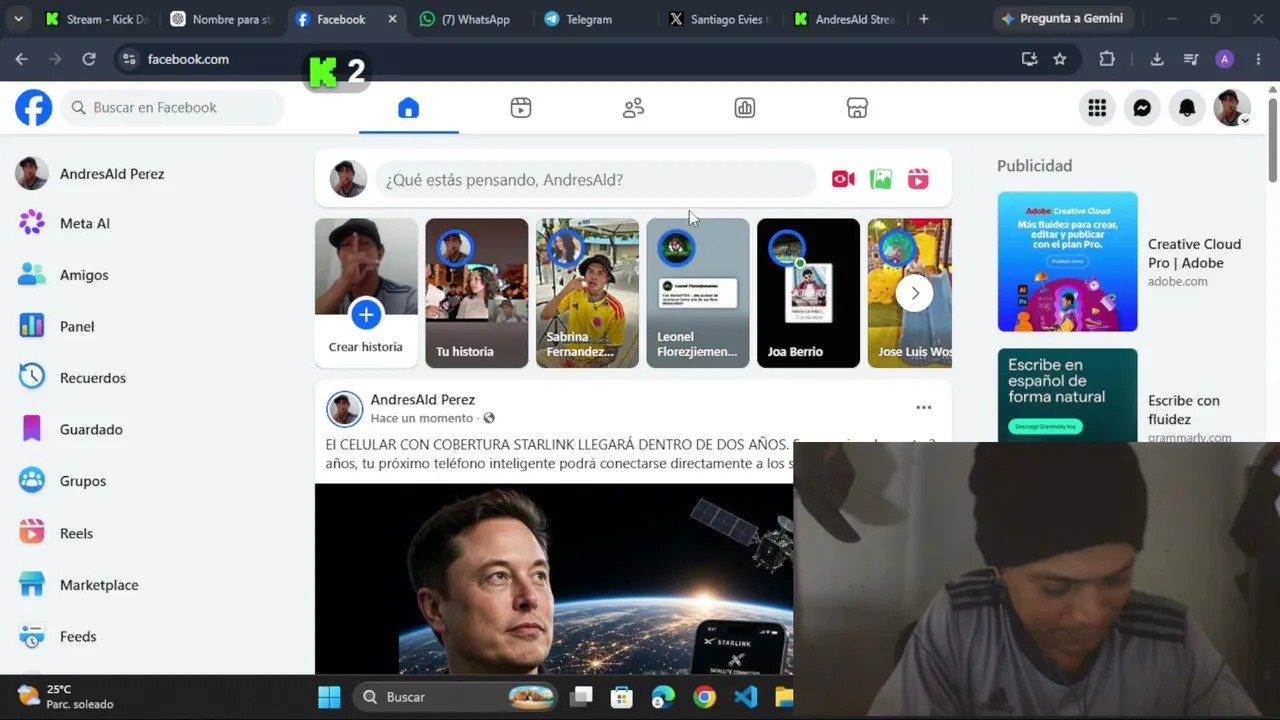Open the Reels video tab in top navigation
1280x720 pixels.
521,108
